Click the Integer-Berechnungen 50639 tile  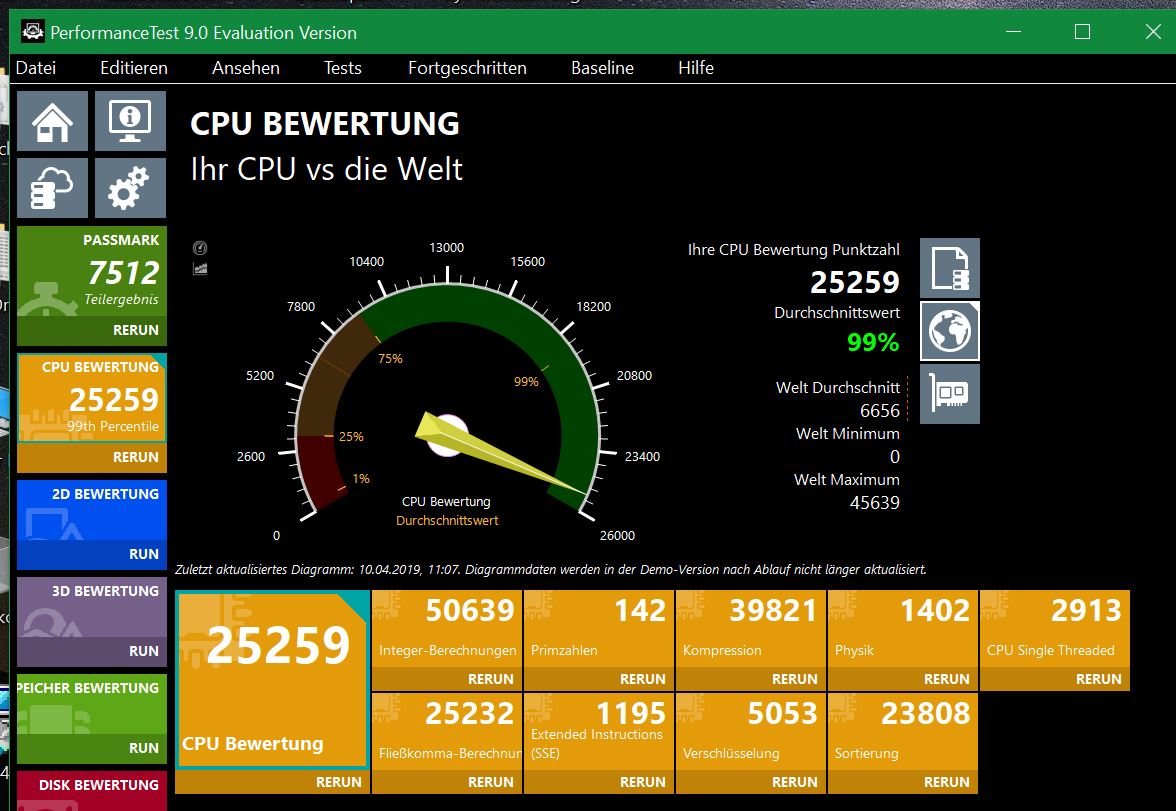click(x=447, y=629)
